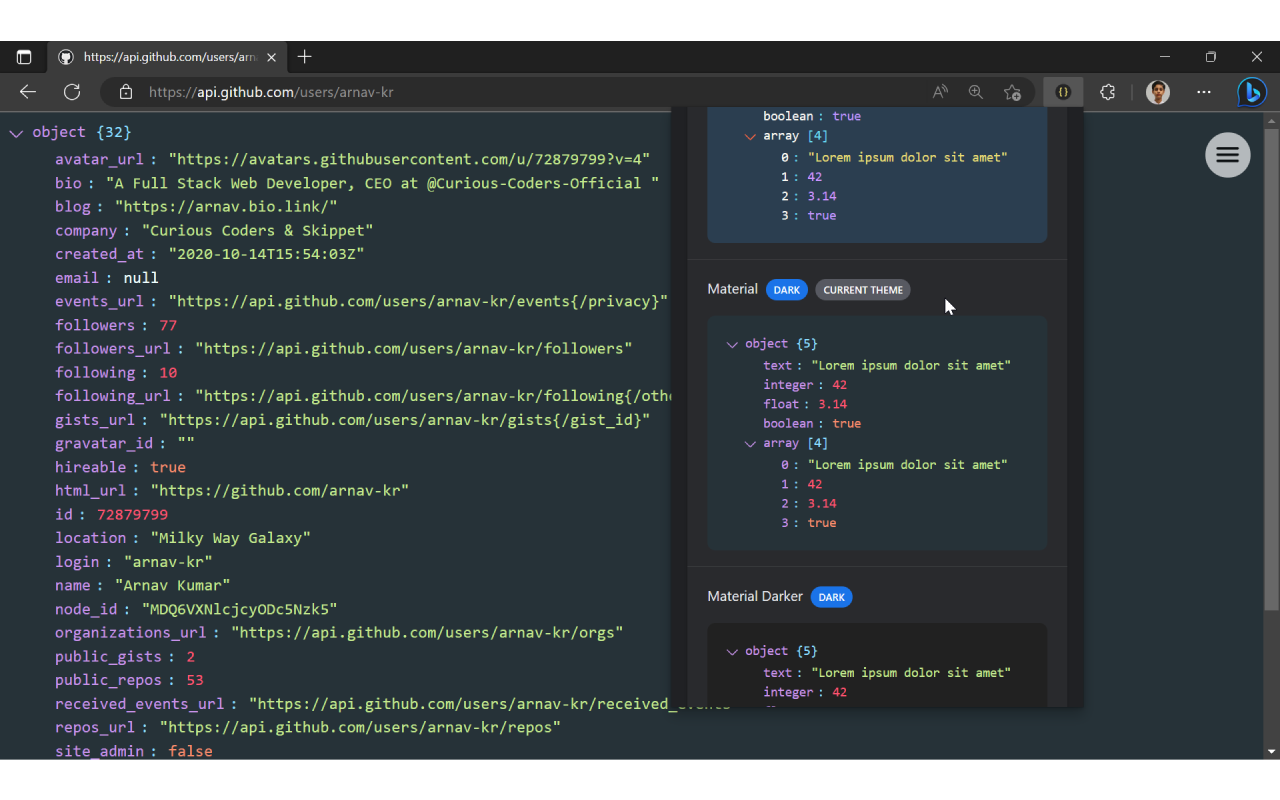1280x800 pixels.
Task: Click the organizations_url value
Action: pos(427,633)
